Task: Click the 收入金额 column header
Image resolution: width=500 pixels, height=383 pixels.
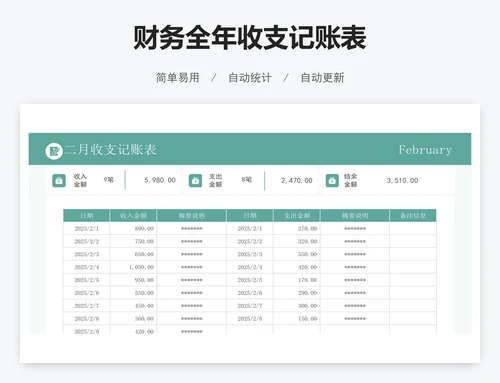Action: tap(133, 216)
